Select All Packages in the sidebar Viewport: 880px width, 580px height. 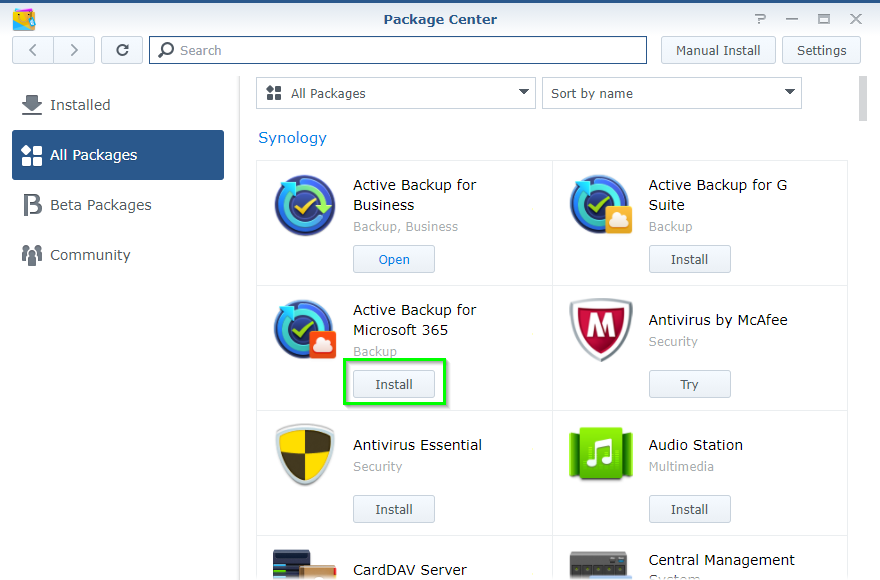pos(118,155)
